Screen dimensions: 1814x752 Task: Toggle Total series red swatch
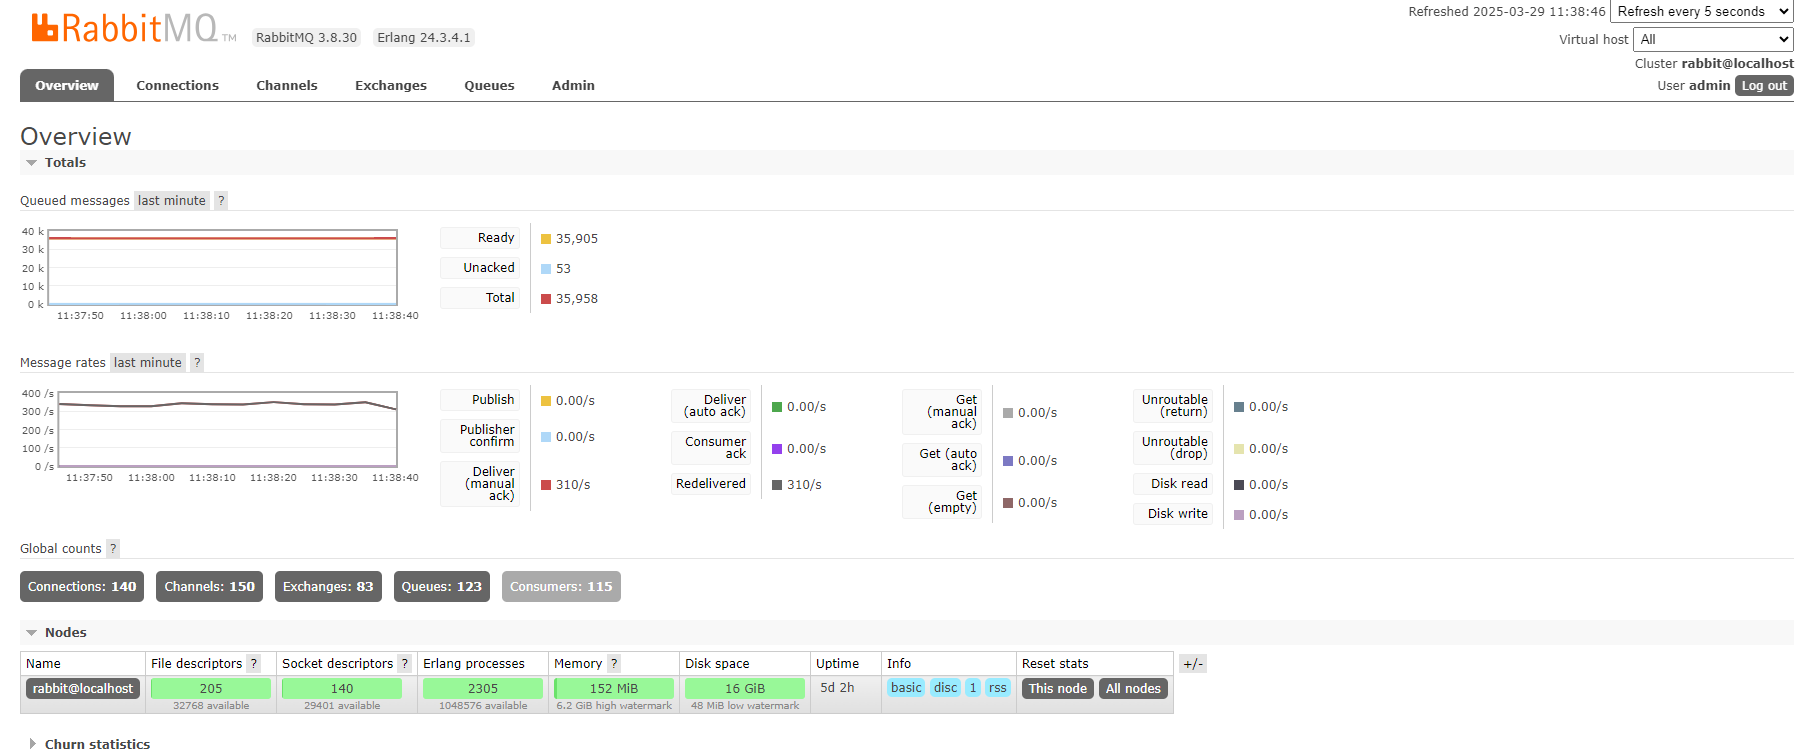tap(546, 299)
